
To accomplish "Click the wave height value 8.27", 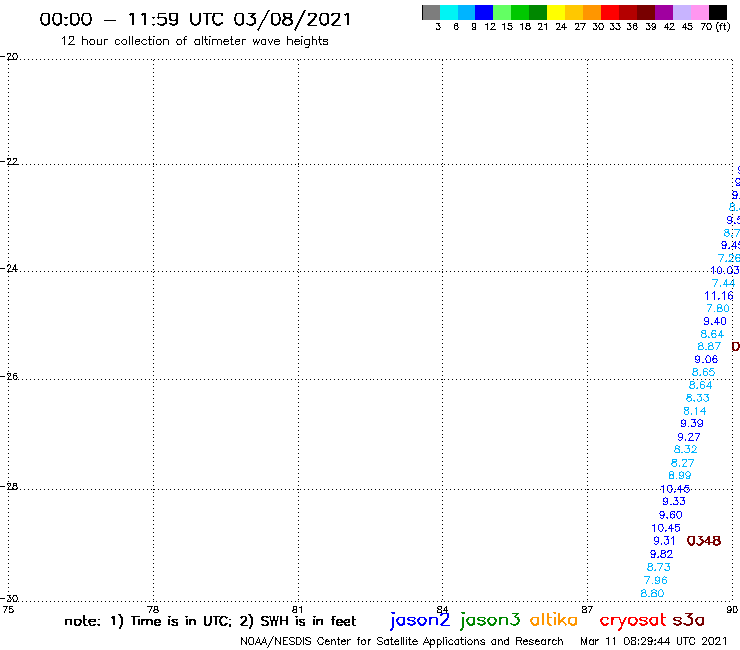I will [682, 463].
